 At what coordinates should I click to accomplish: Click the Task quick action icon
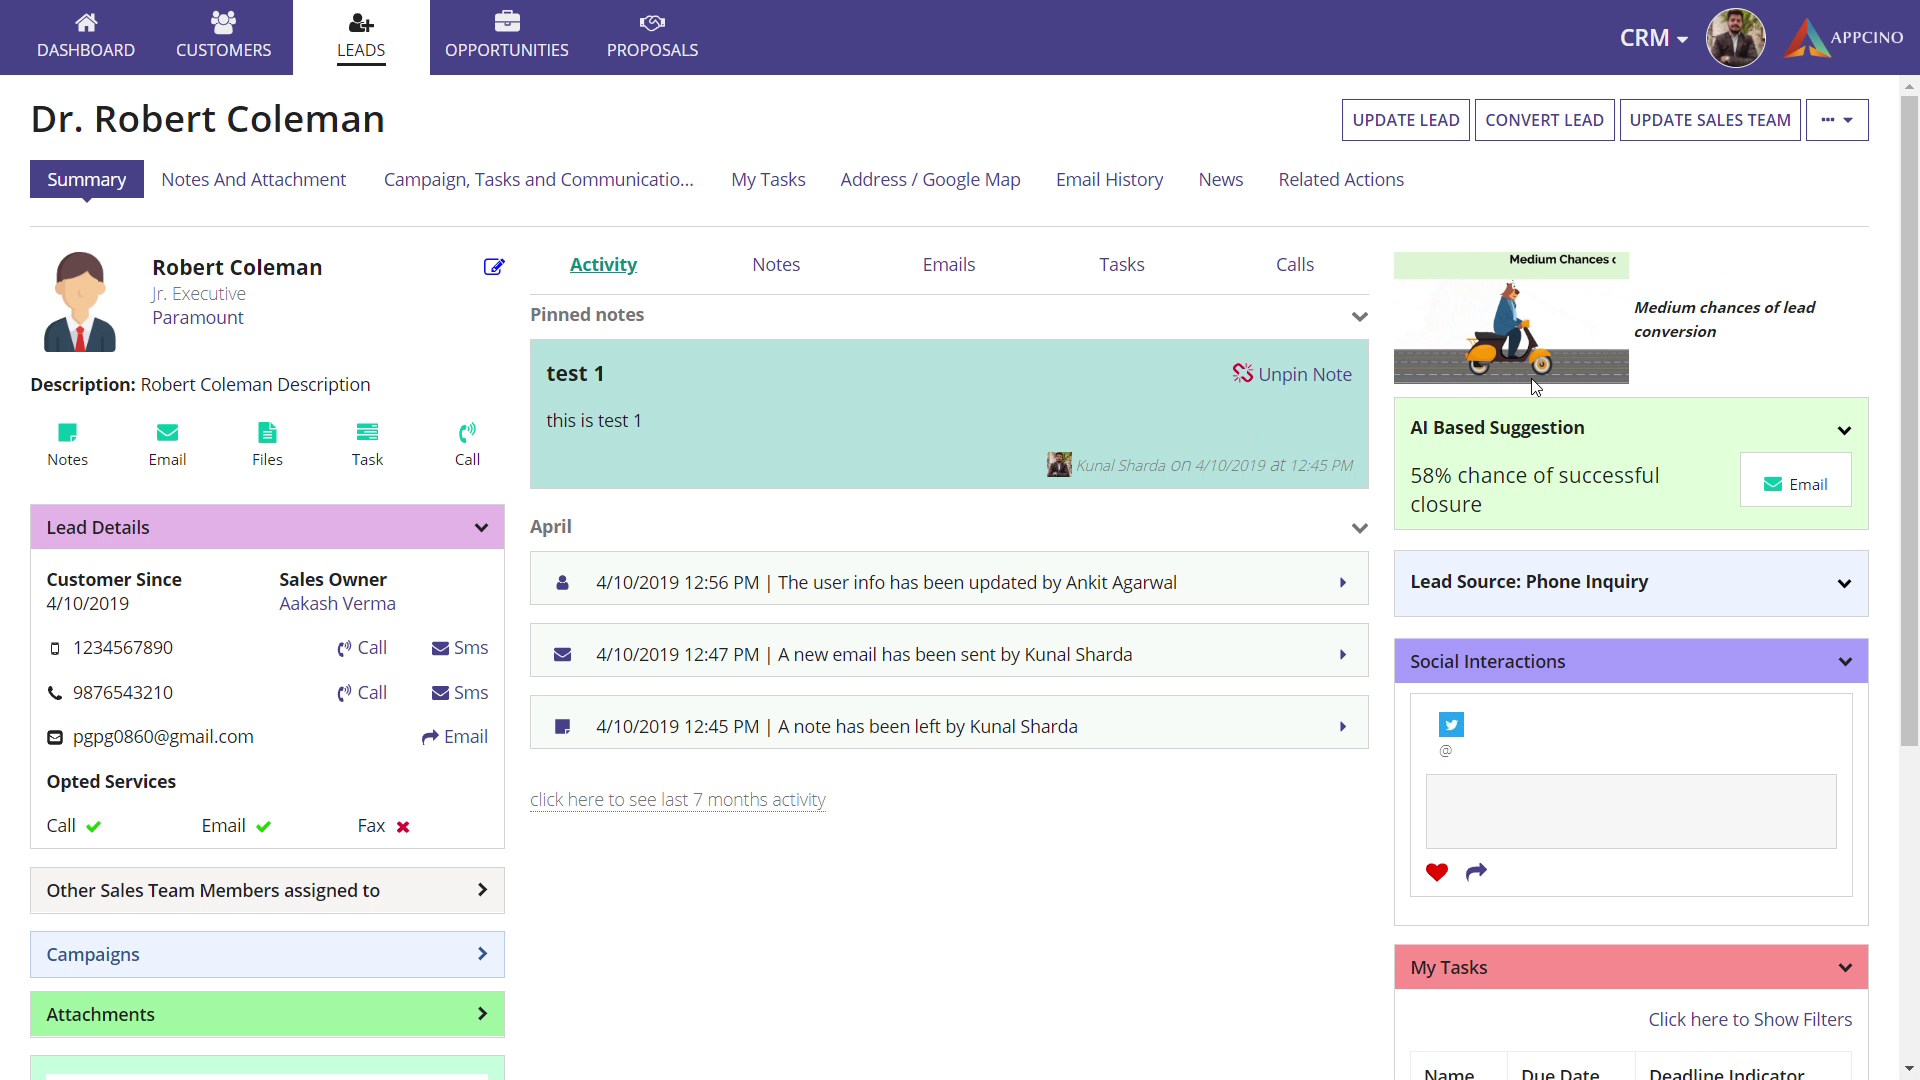click(367, 433)
